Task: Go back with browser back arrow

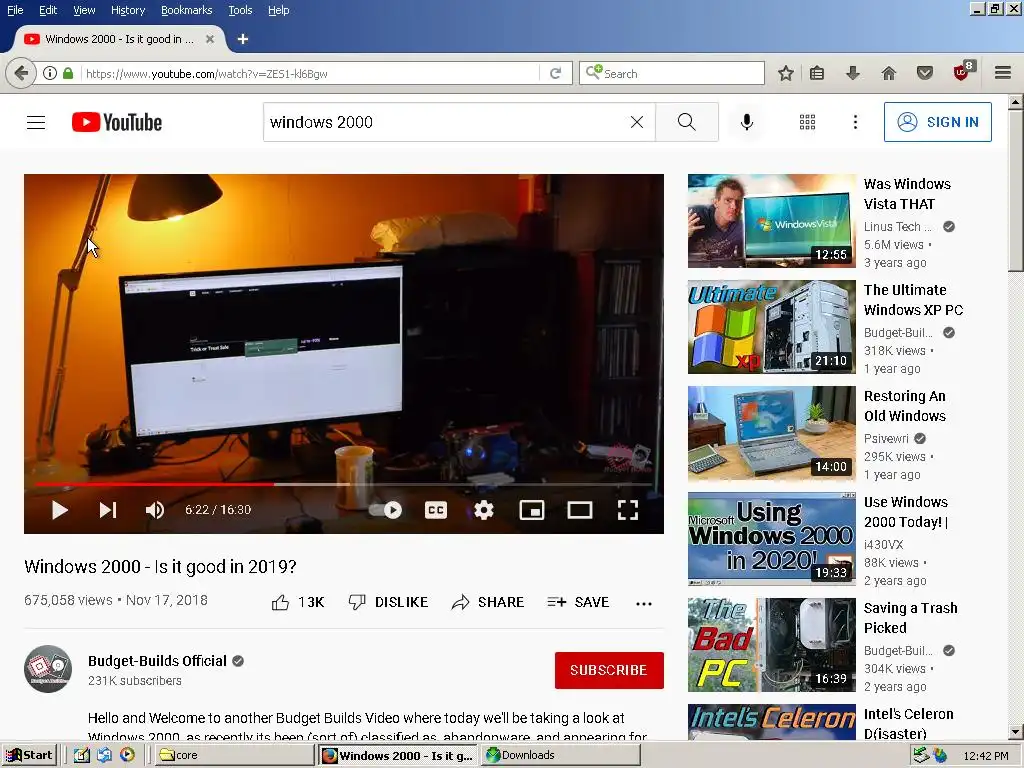Action: (21, 73)
